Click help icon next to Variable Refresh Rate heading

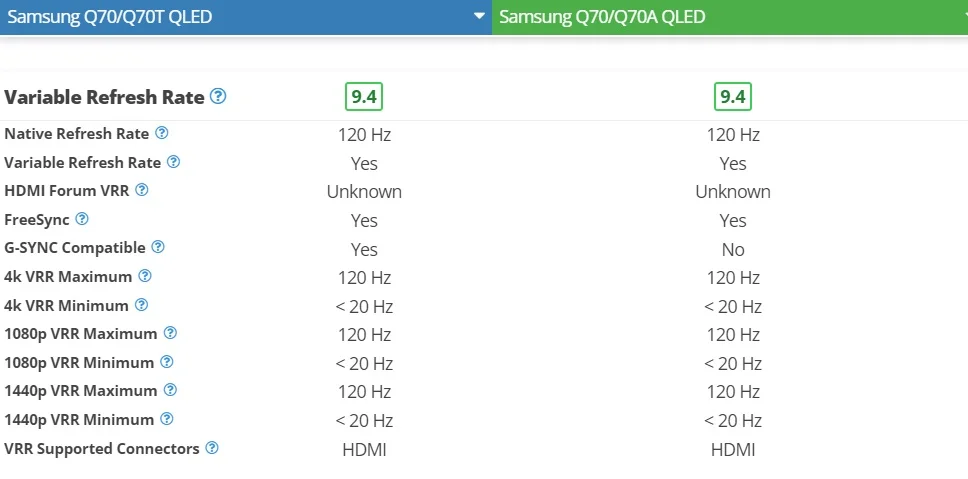click(218, 96)
